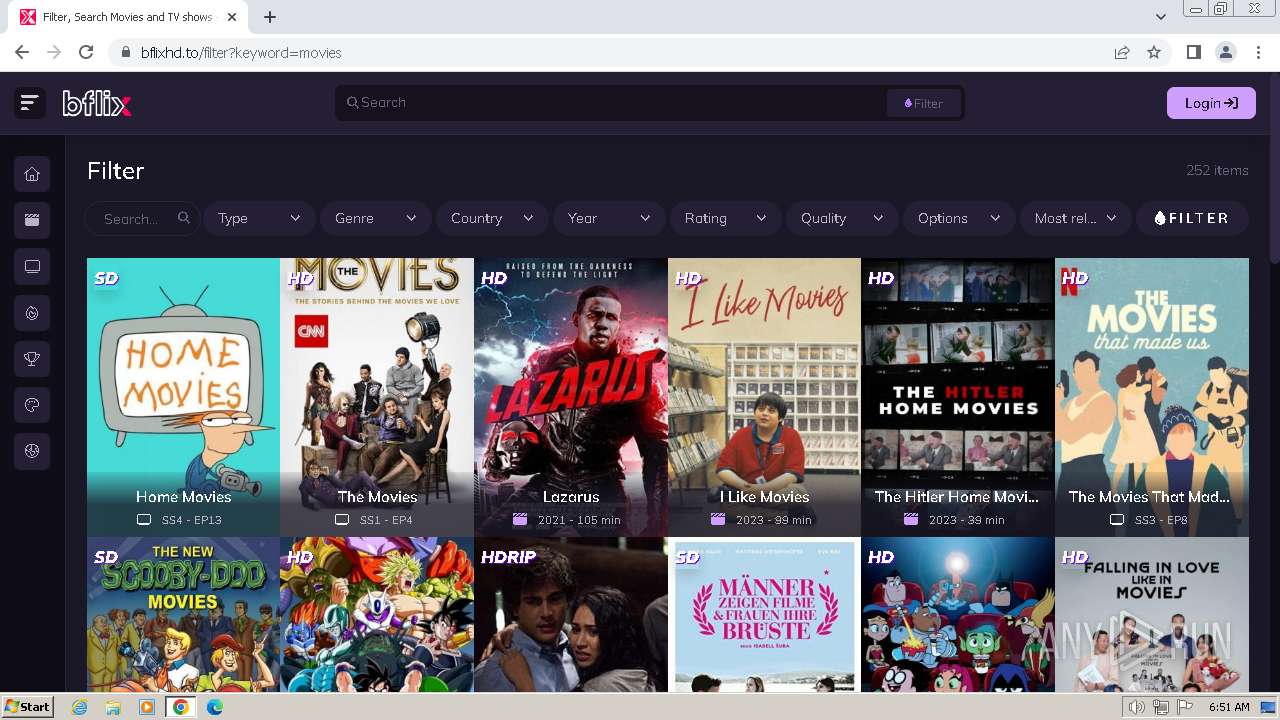Open Chrome's three-dot menu
1280x720 pixels.
(x=1257, y=52)
